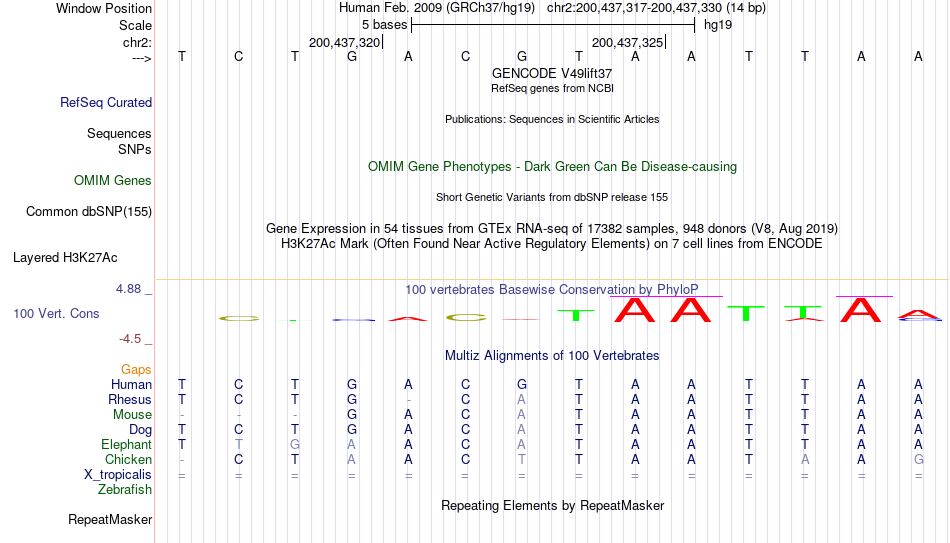950x543 pixels.
Task: Click the -4.5 PhyloP lower scale value
Action: tap(130, 339)
